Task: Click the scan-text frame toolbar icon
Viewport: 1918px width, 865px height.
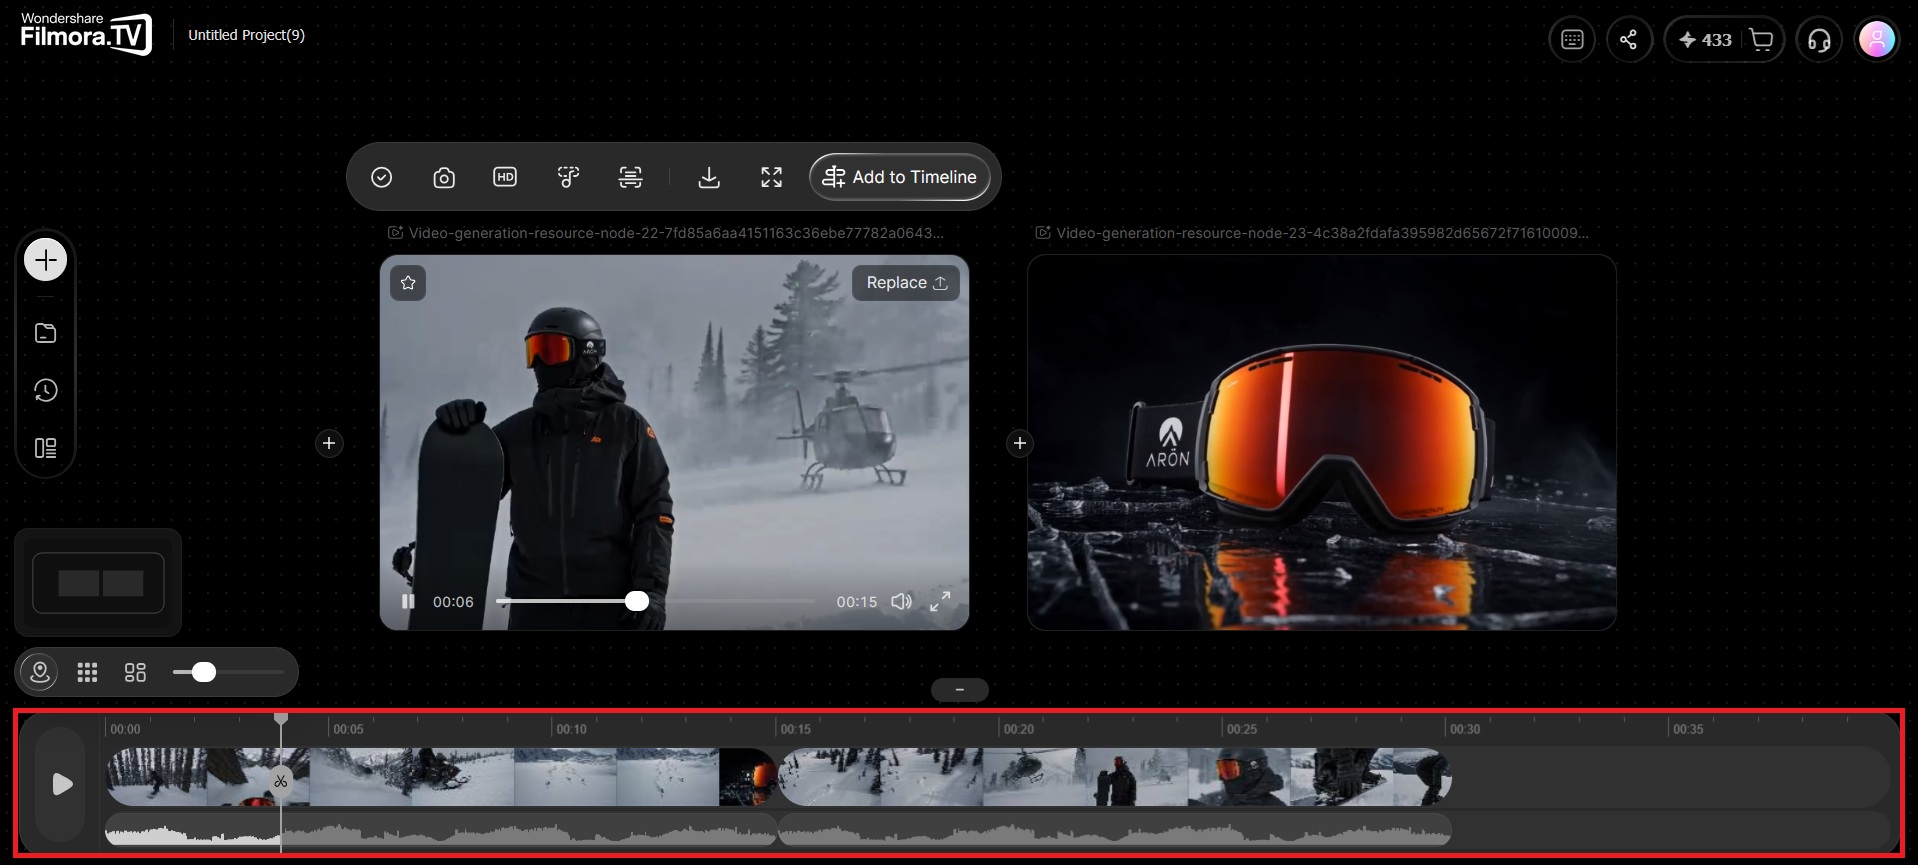Action: point(630,177)
